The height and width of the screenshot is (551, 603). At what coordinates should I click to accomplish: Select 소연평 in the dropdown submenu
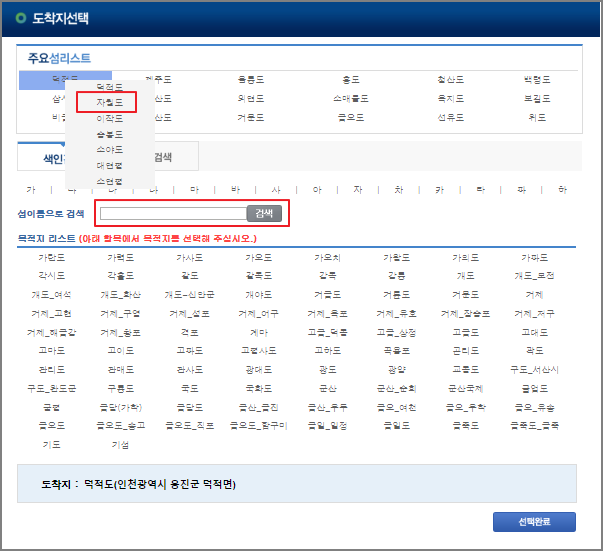[110, 181]
